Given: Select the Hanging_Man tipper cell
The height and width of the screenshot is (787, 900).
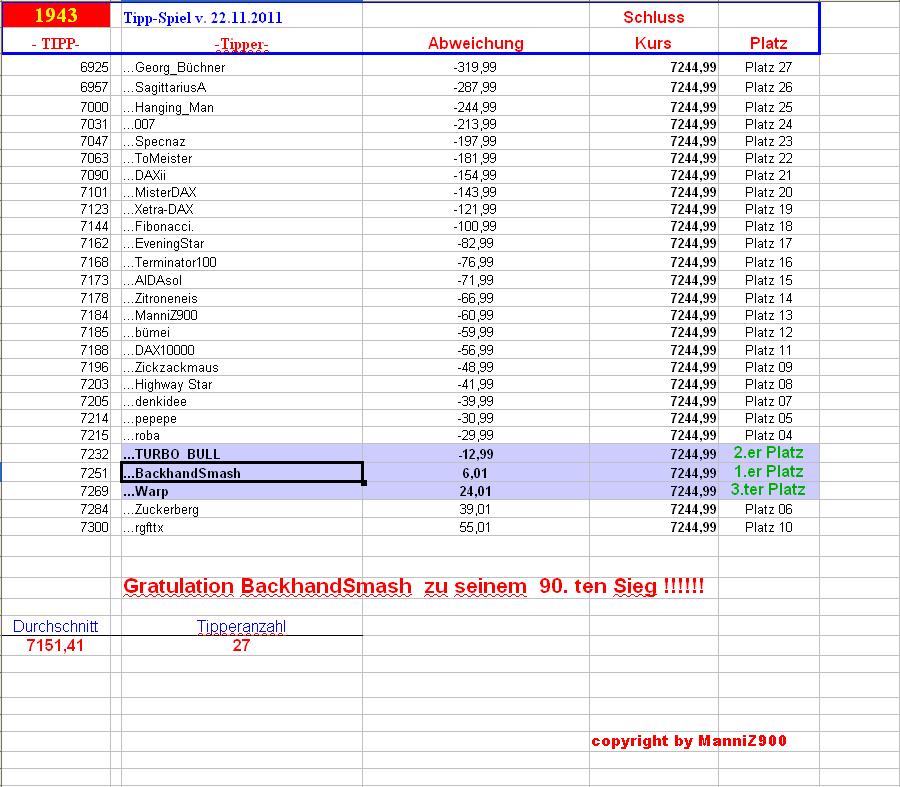Looking at the screenshot, I should [x=242, y=107].
